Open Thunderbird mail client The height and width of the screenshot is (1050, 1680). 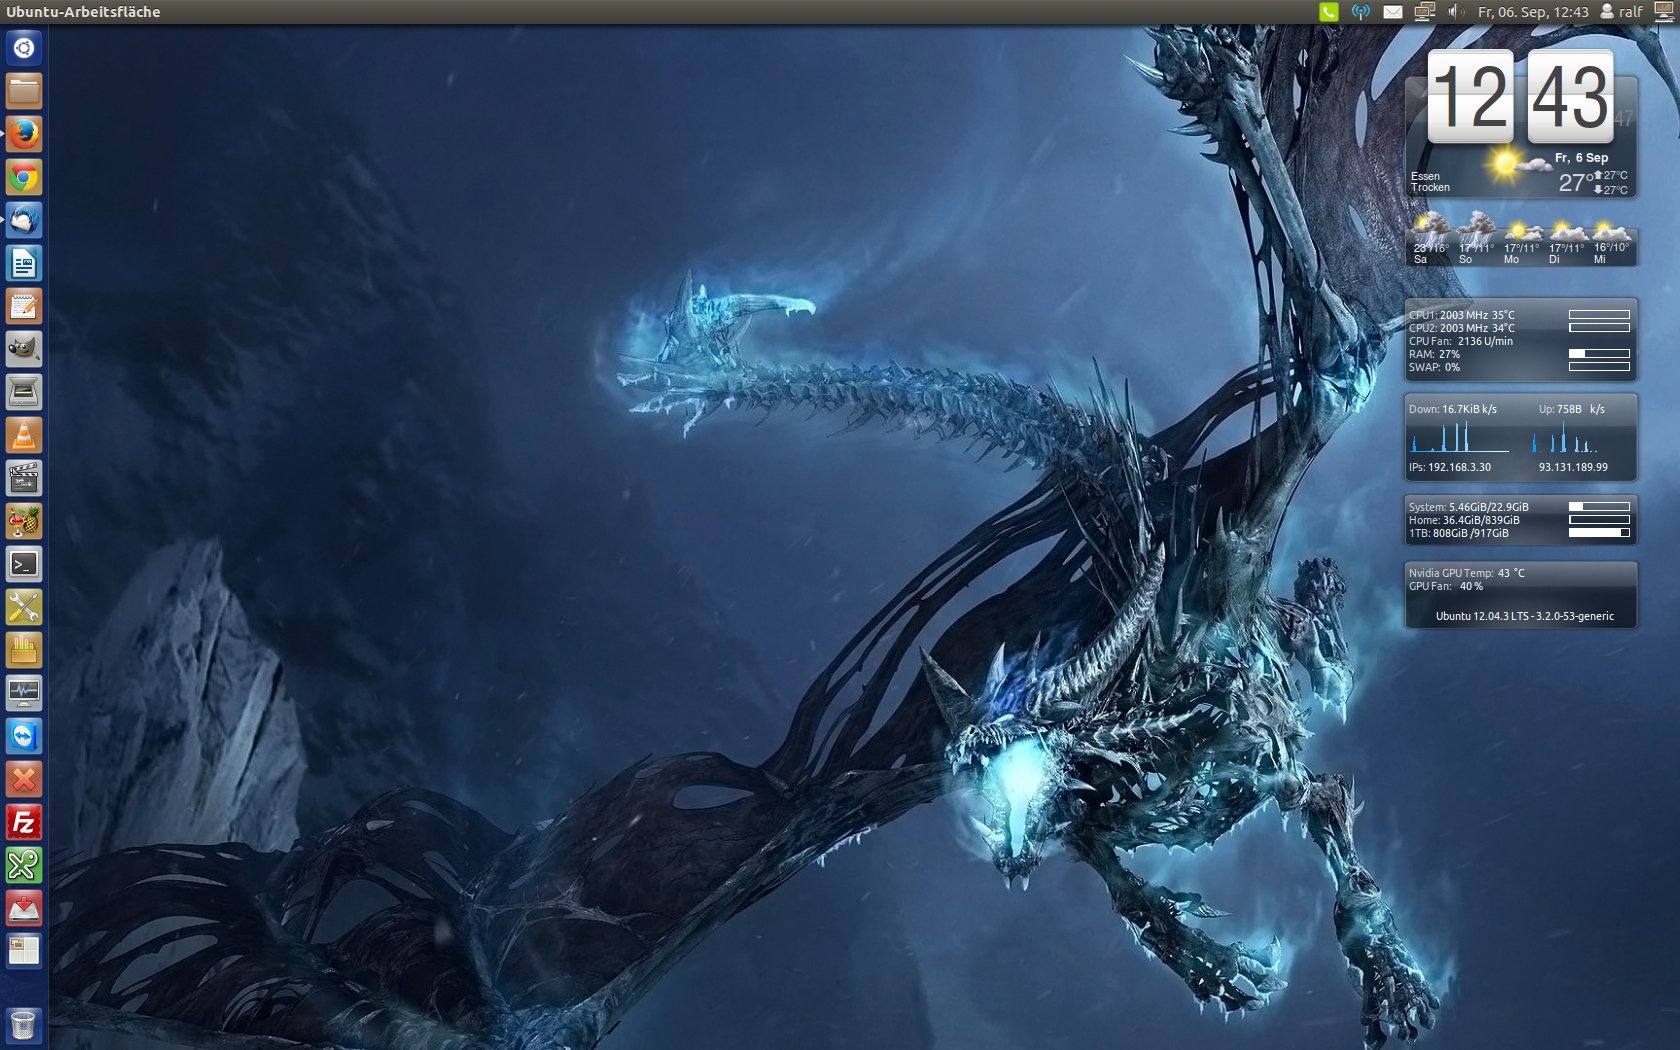[x=24, y=220]
